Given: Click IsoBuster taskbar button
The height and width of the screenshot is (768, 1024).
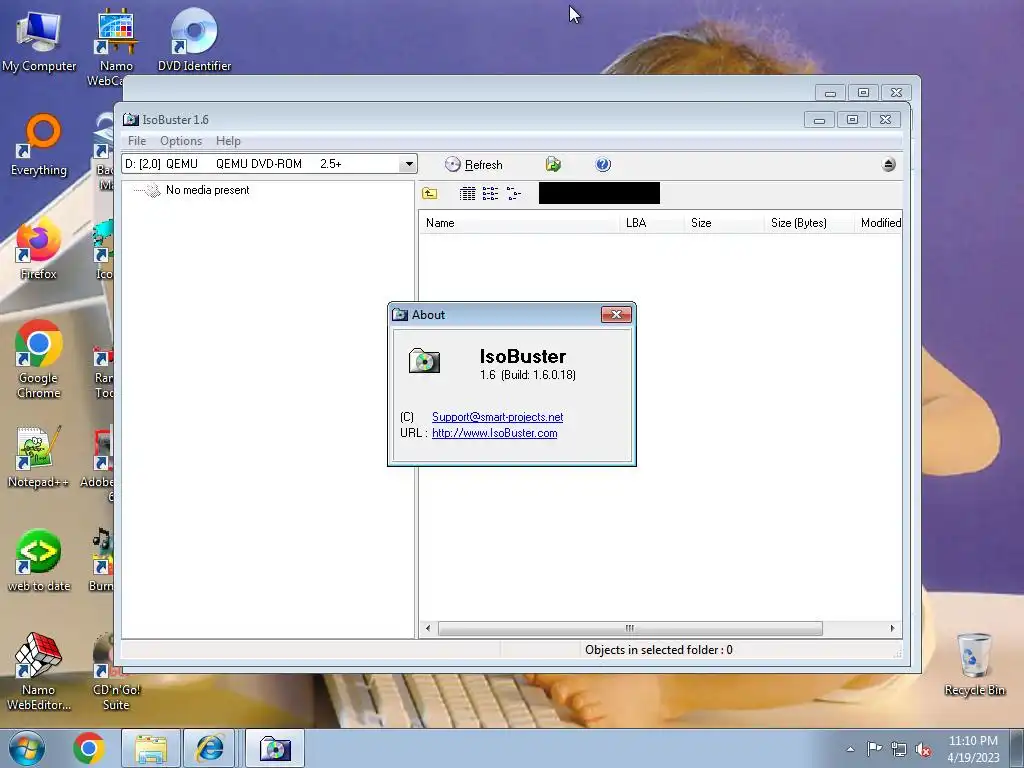Looking at the screenshot, I should tap(275, 748).
